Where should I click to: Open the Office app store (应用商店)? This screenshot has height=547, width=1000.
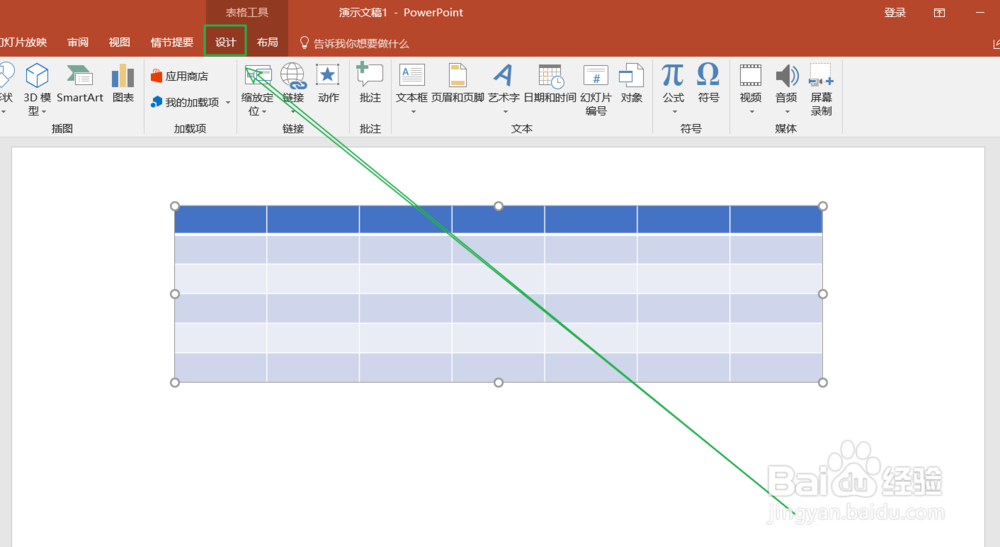(x=180, y=76)
